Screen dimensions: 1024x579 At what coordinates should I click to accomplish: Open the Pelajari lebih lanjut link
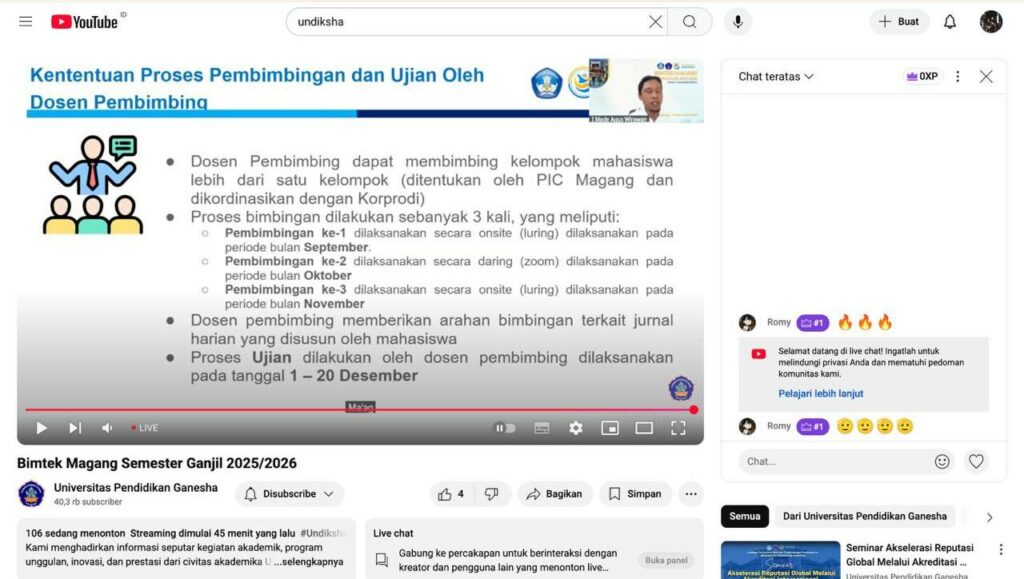821,394
